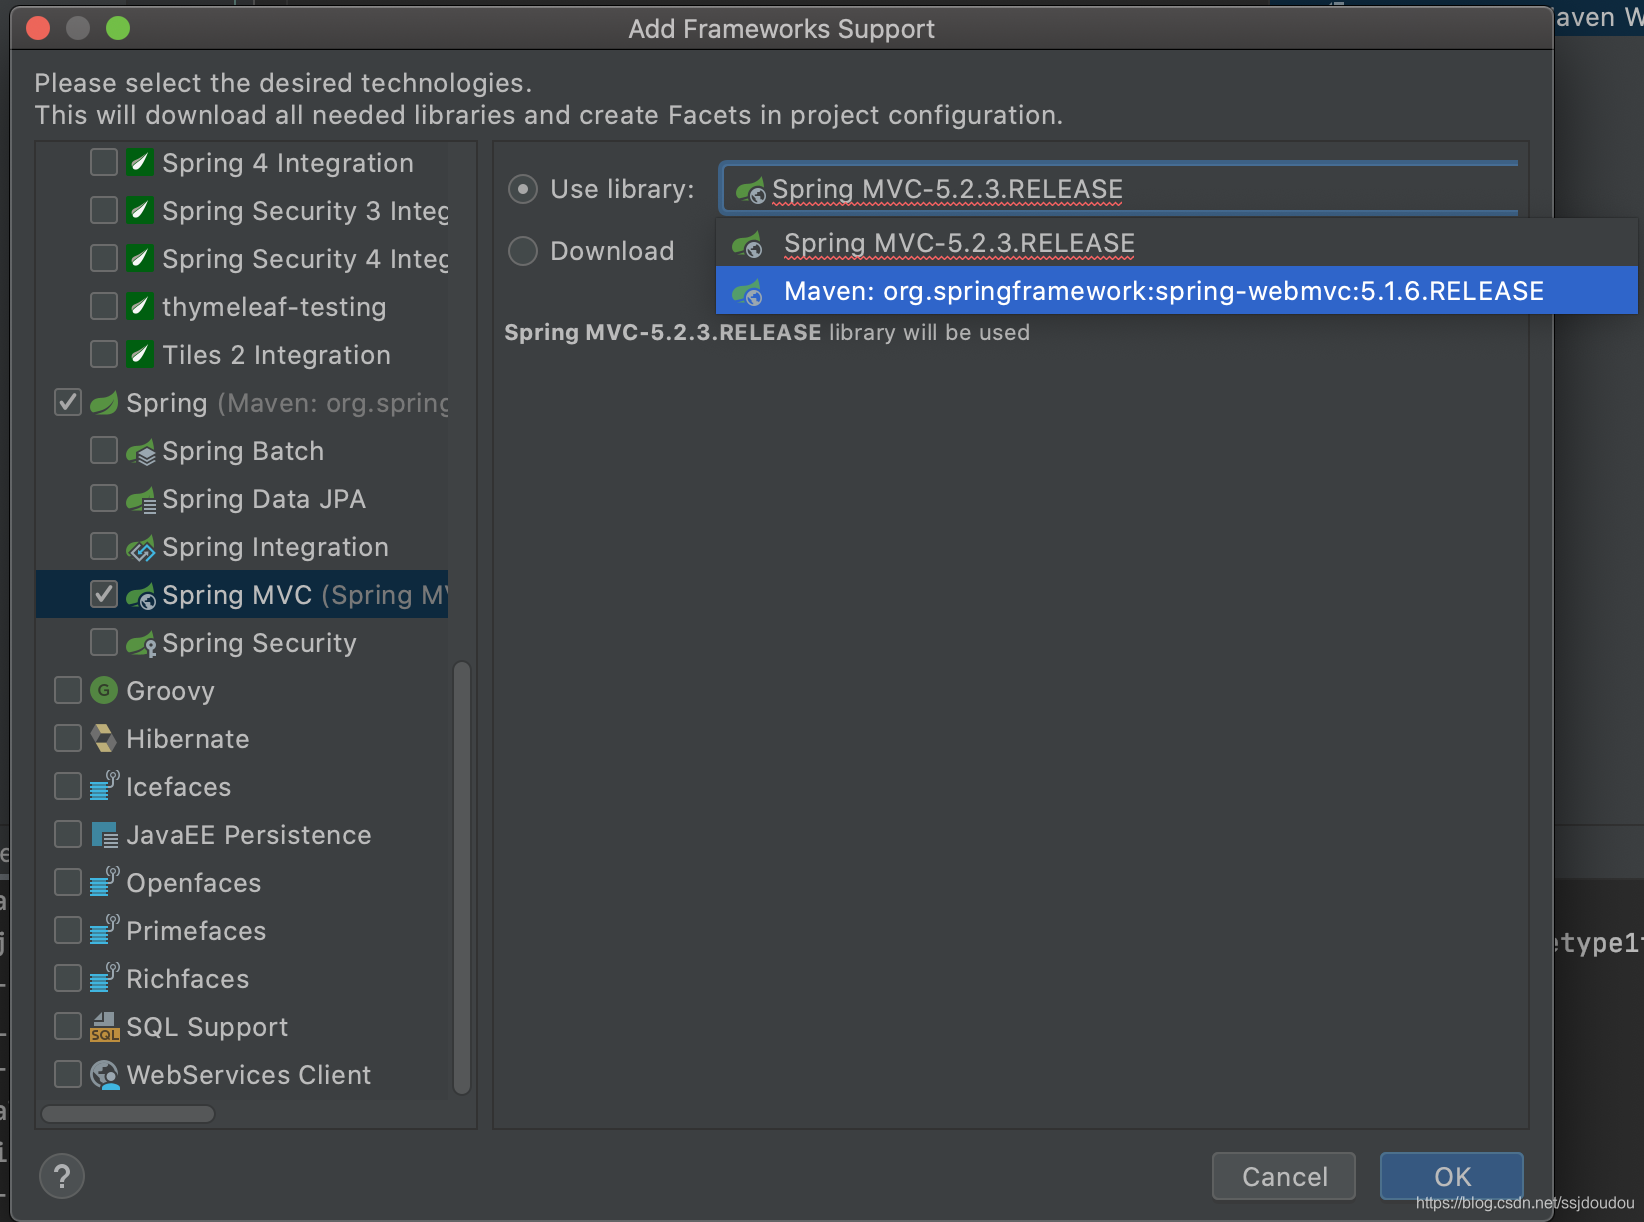This screenshot has height=1222, width=1644.
Task: Check the Hibernate checkbox
Action: click(68, 738)
